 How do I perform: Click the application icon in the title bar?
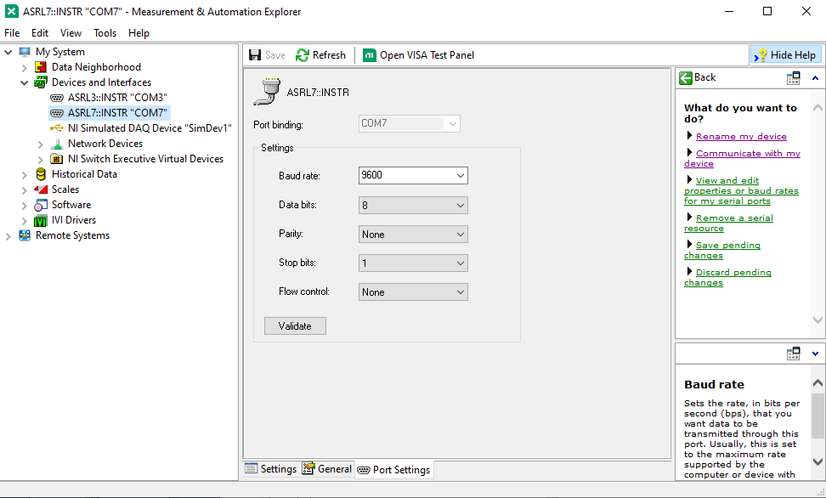(12, 12)
